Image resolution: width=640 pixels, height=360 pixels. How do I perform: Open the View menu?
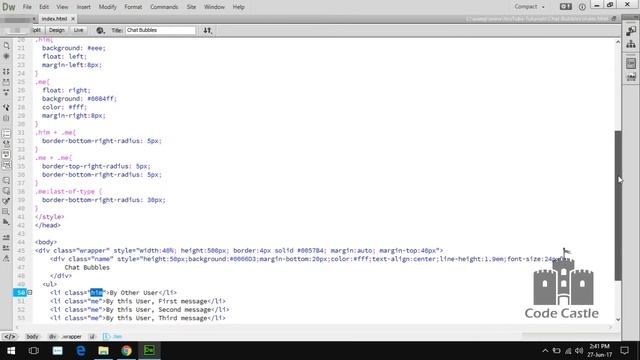pyautogui.click(x=62, y=7)
